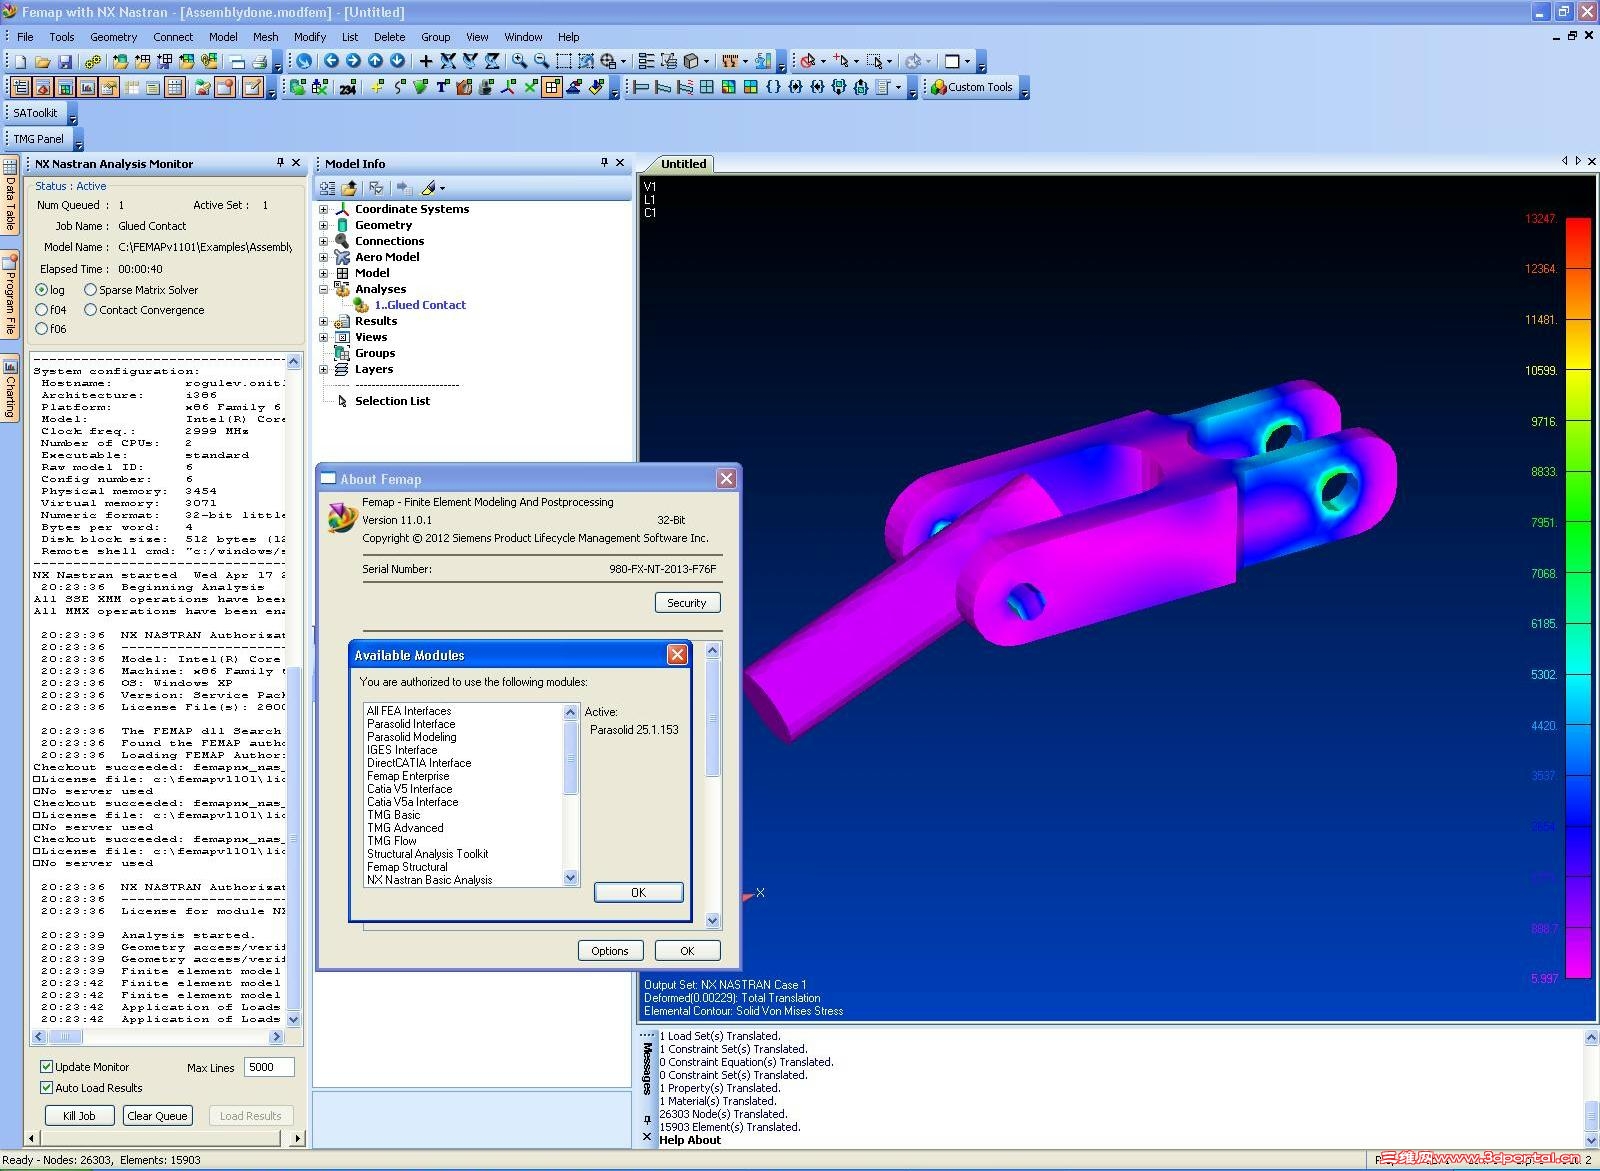Click the Security button in About Femap
The width and height of the screenshot is (1600, 1171).
[687, 603]
